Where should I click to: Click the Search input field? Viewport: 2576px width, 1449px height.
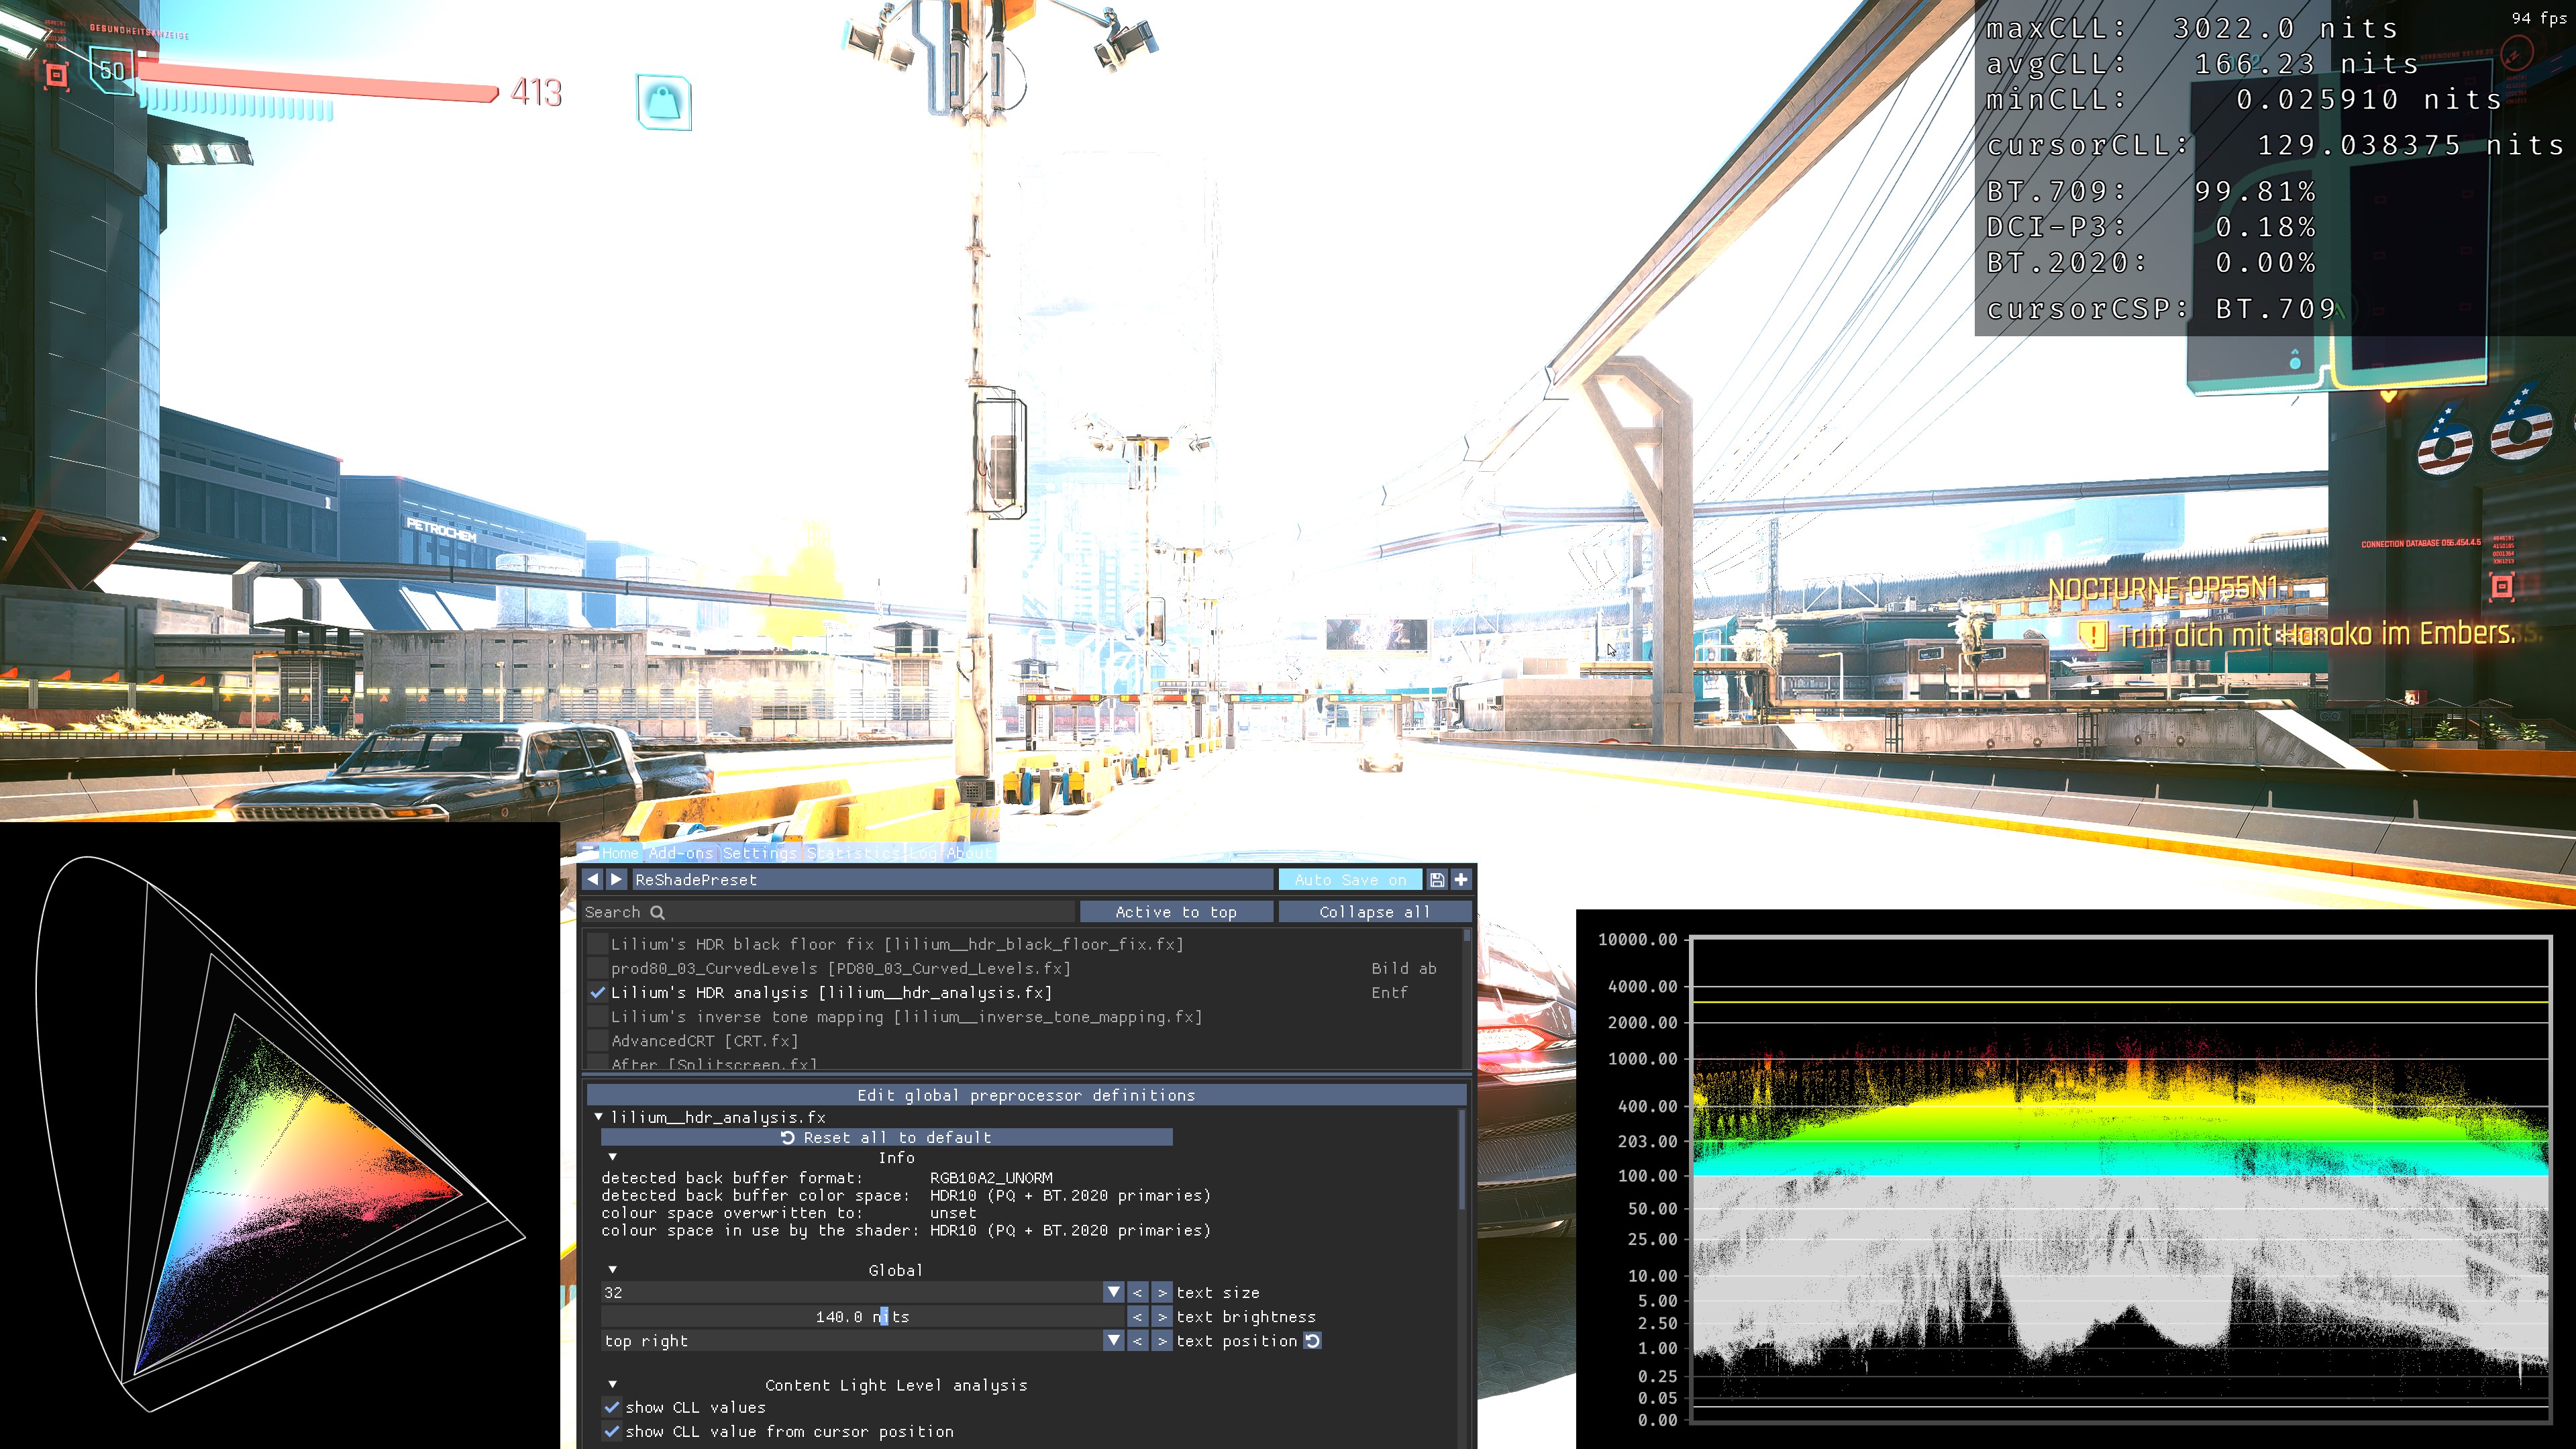coord(828,912)
